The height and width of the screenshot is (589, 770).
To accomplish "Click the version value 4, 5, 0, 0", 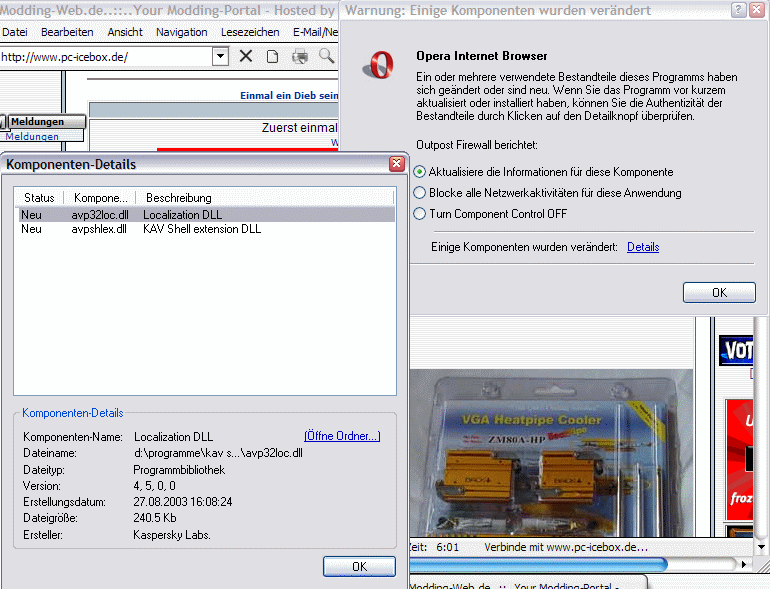I will click(154, 485).
